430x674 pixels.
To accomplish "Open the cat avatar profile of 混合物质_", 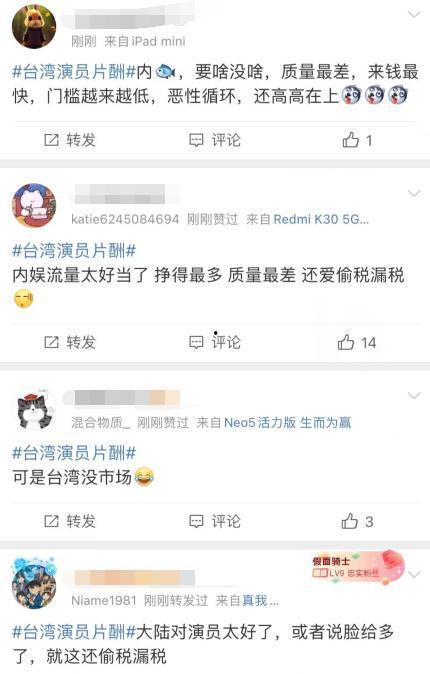I will point(35,408).
